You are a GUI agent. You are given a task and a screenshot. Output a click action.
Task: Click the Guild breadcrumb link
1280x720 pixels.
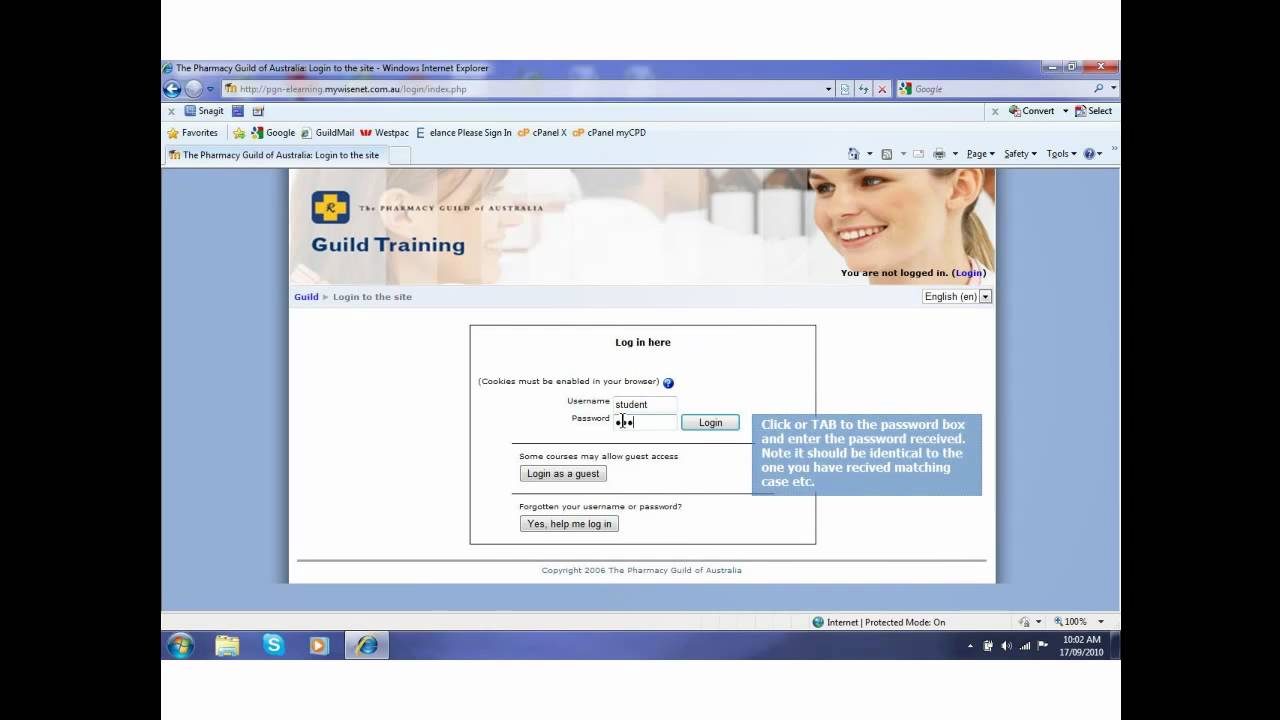coord(306,297)
